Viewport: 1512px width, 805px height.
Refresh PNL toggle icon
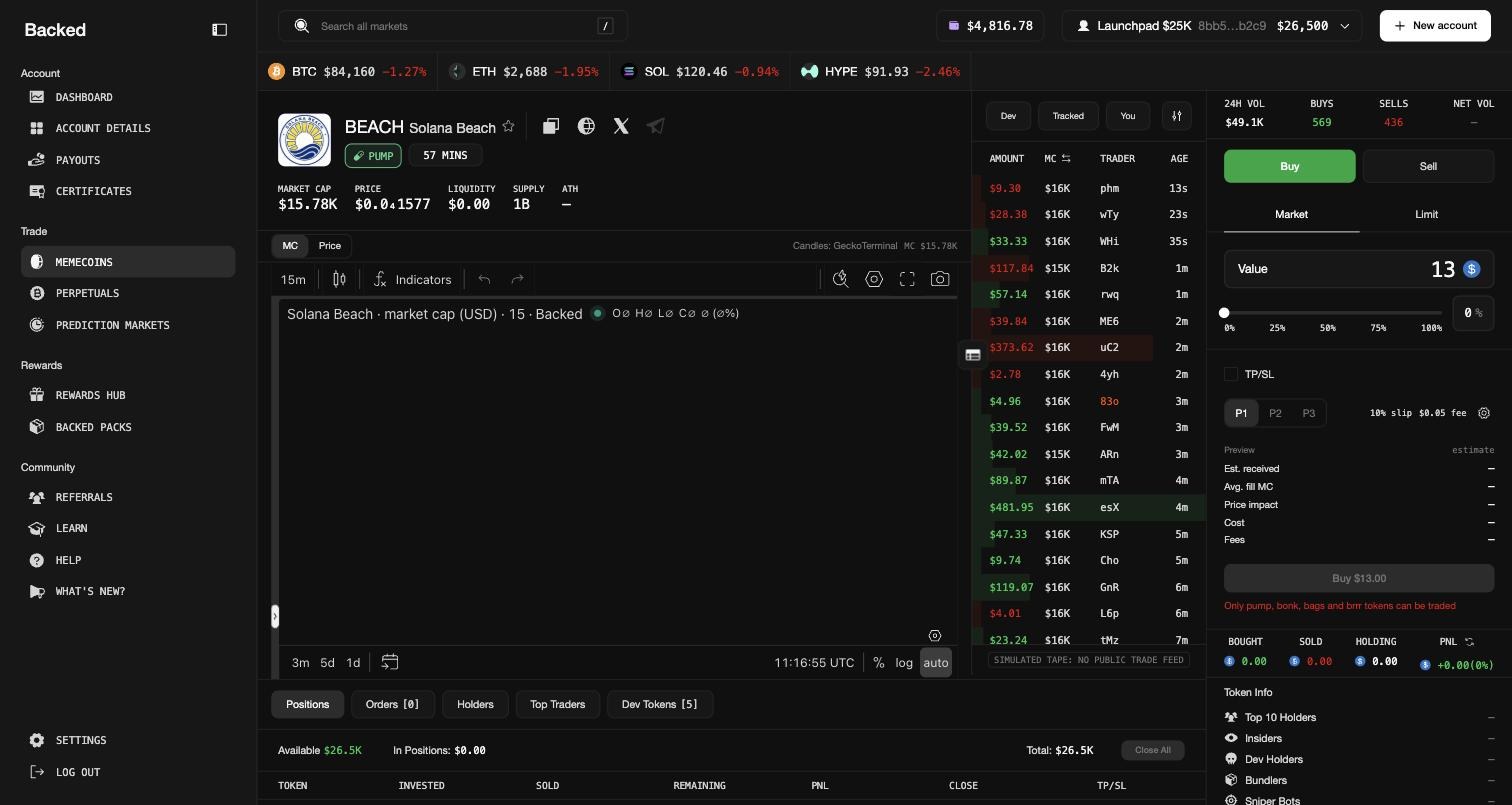[1469, 642]
